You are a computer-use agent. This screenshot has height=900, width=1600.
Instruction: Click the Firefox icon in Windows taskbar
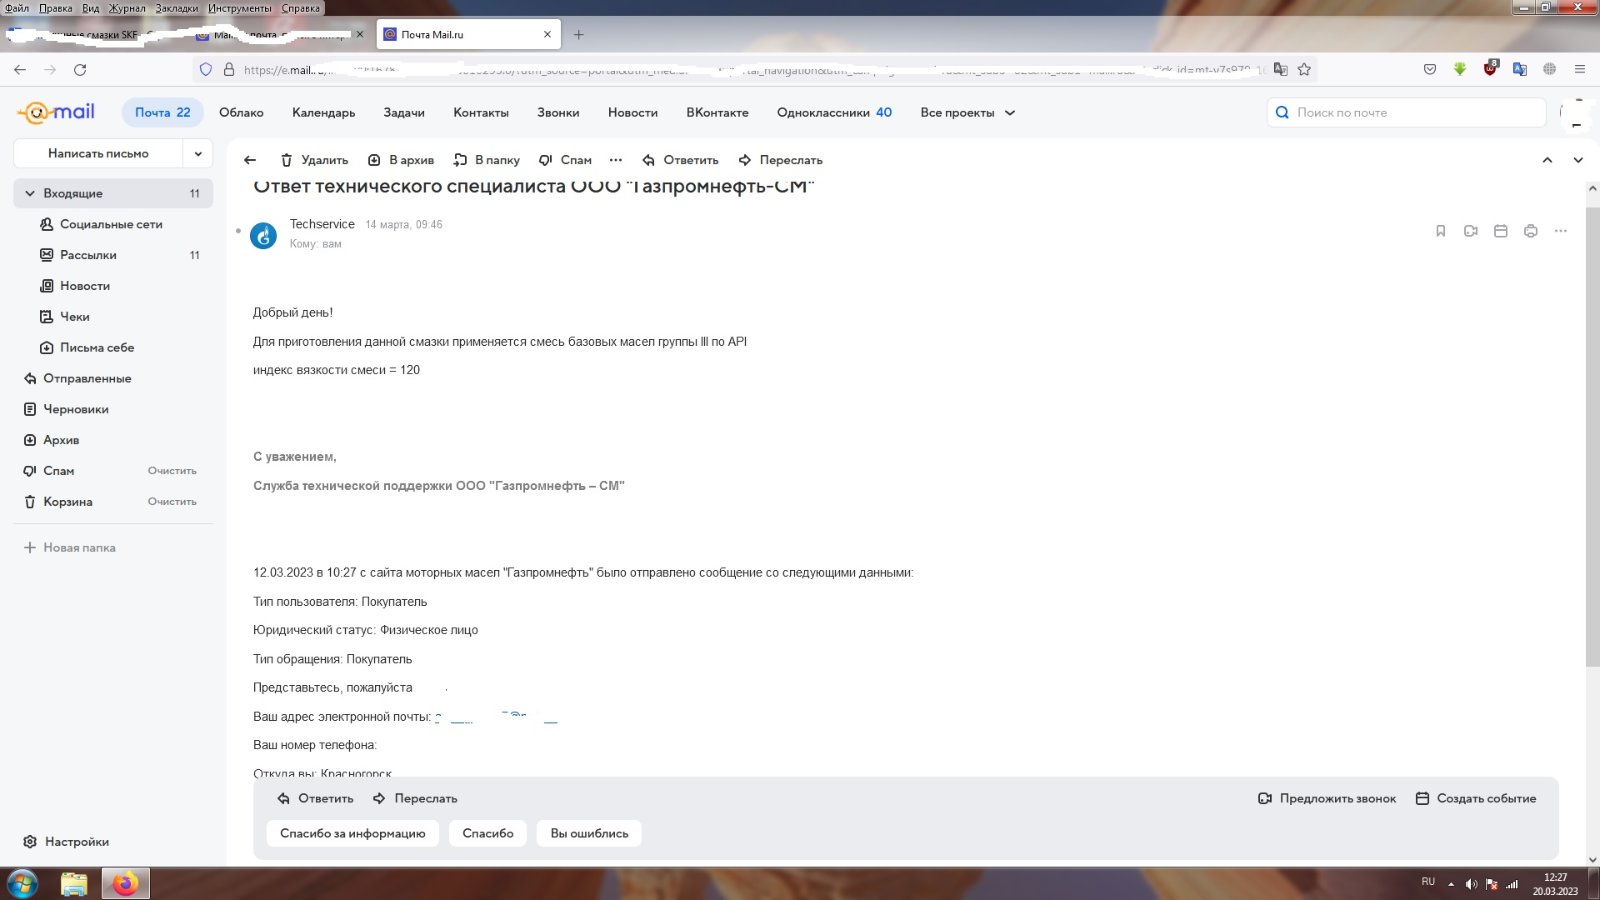click(124, 884)
